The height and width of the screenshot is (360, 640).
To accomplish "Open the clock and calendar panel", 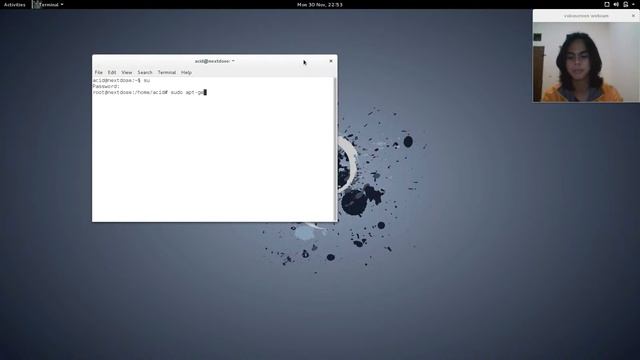I will coord(320,5).
